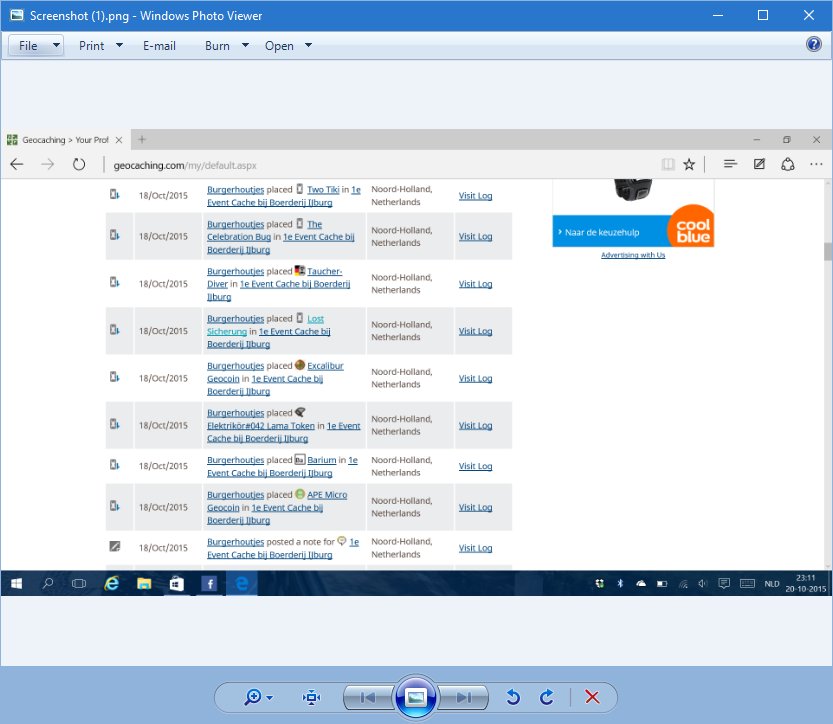Click the Edge Hub lines icon
The image size is (833, 724).
(x=730, y=164)
